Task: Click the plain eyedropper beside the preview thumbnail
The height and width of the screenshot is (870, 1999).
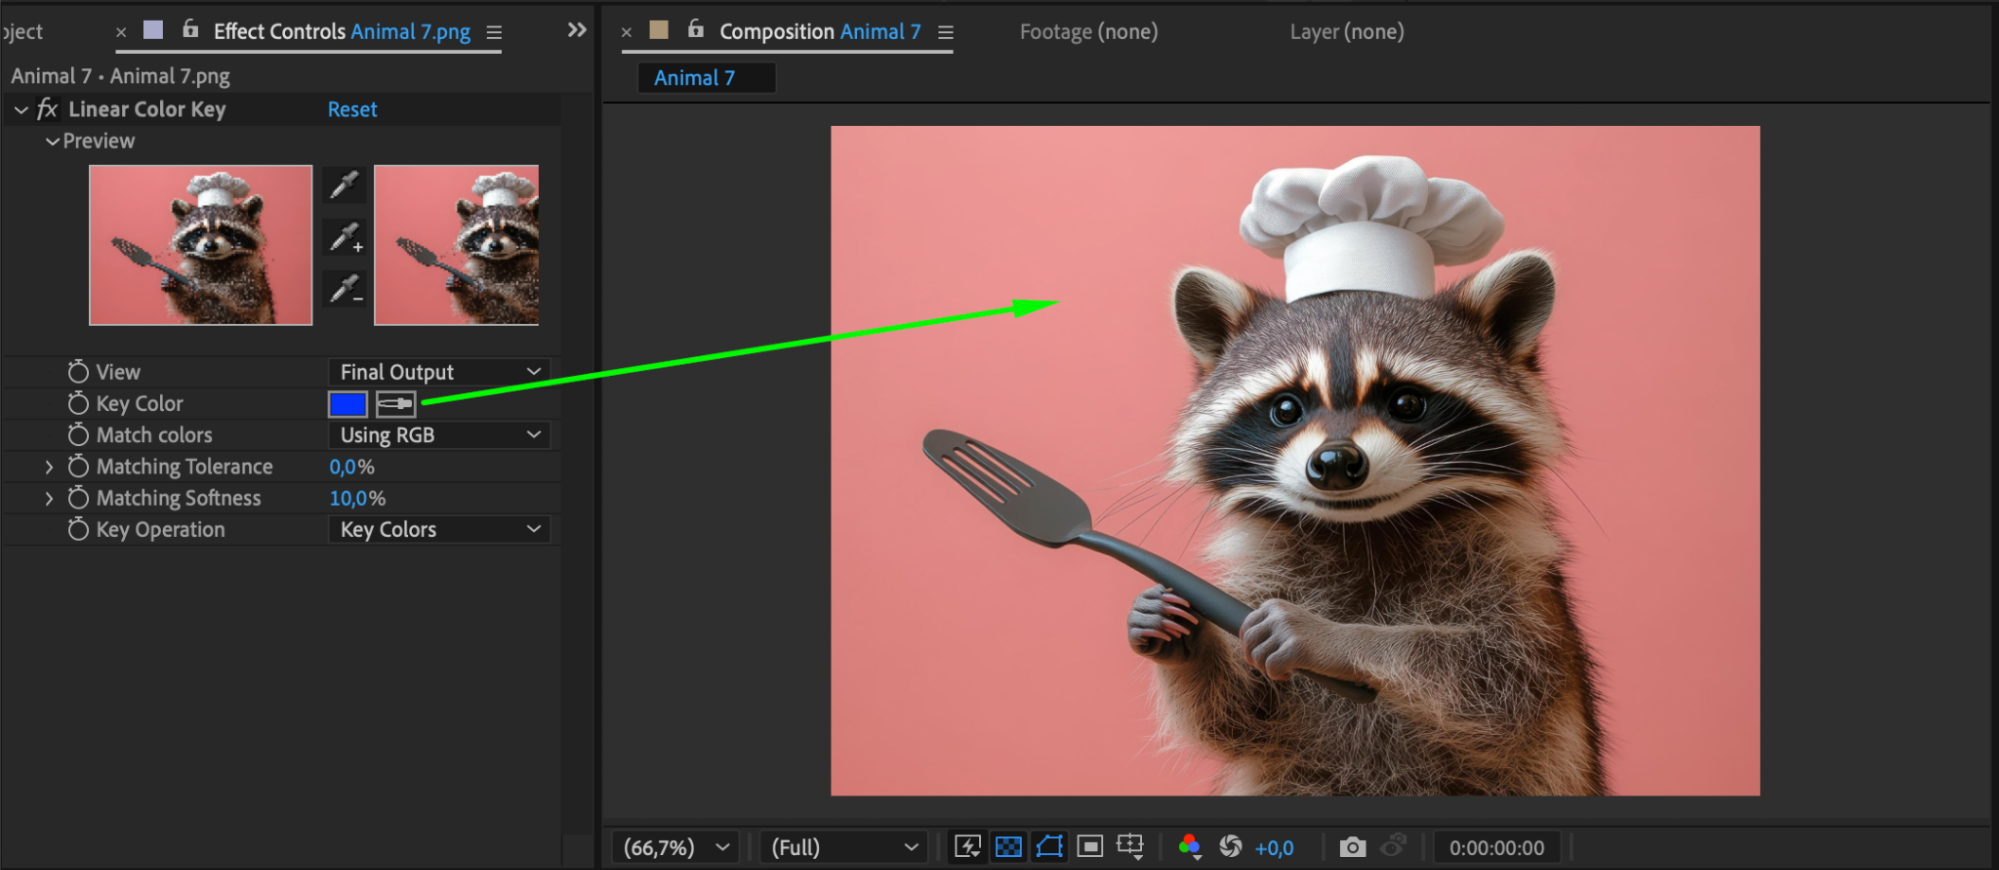Action: tap(345, 185)
